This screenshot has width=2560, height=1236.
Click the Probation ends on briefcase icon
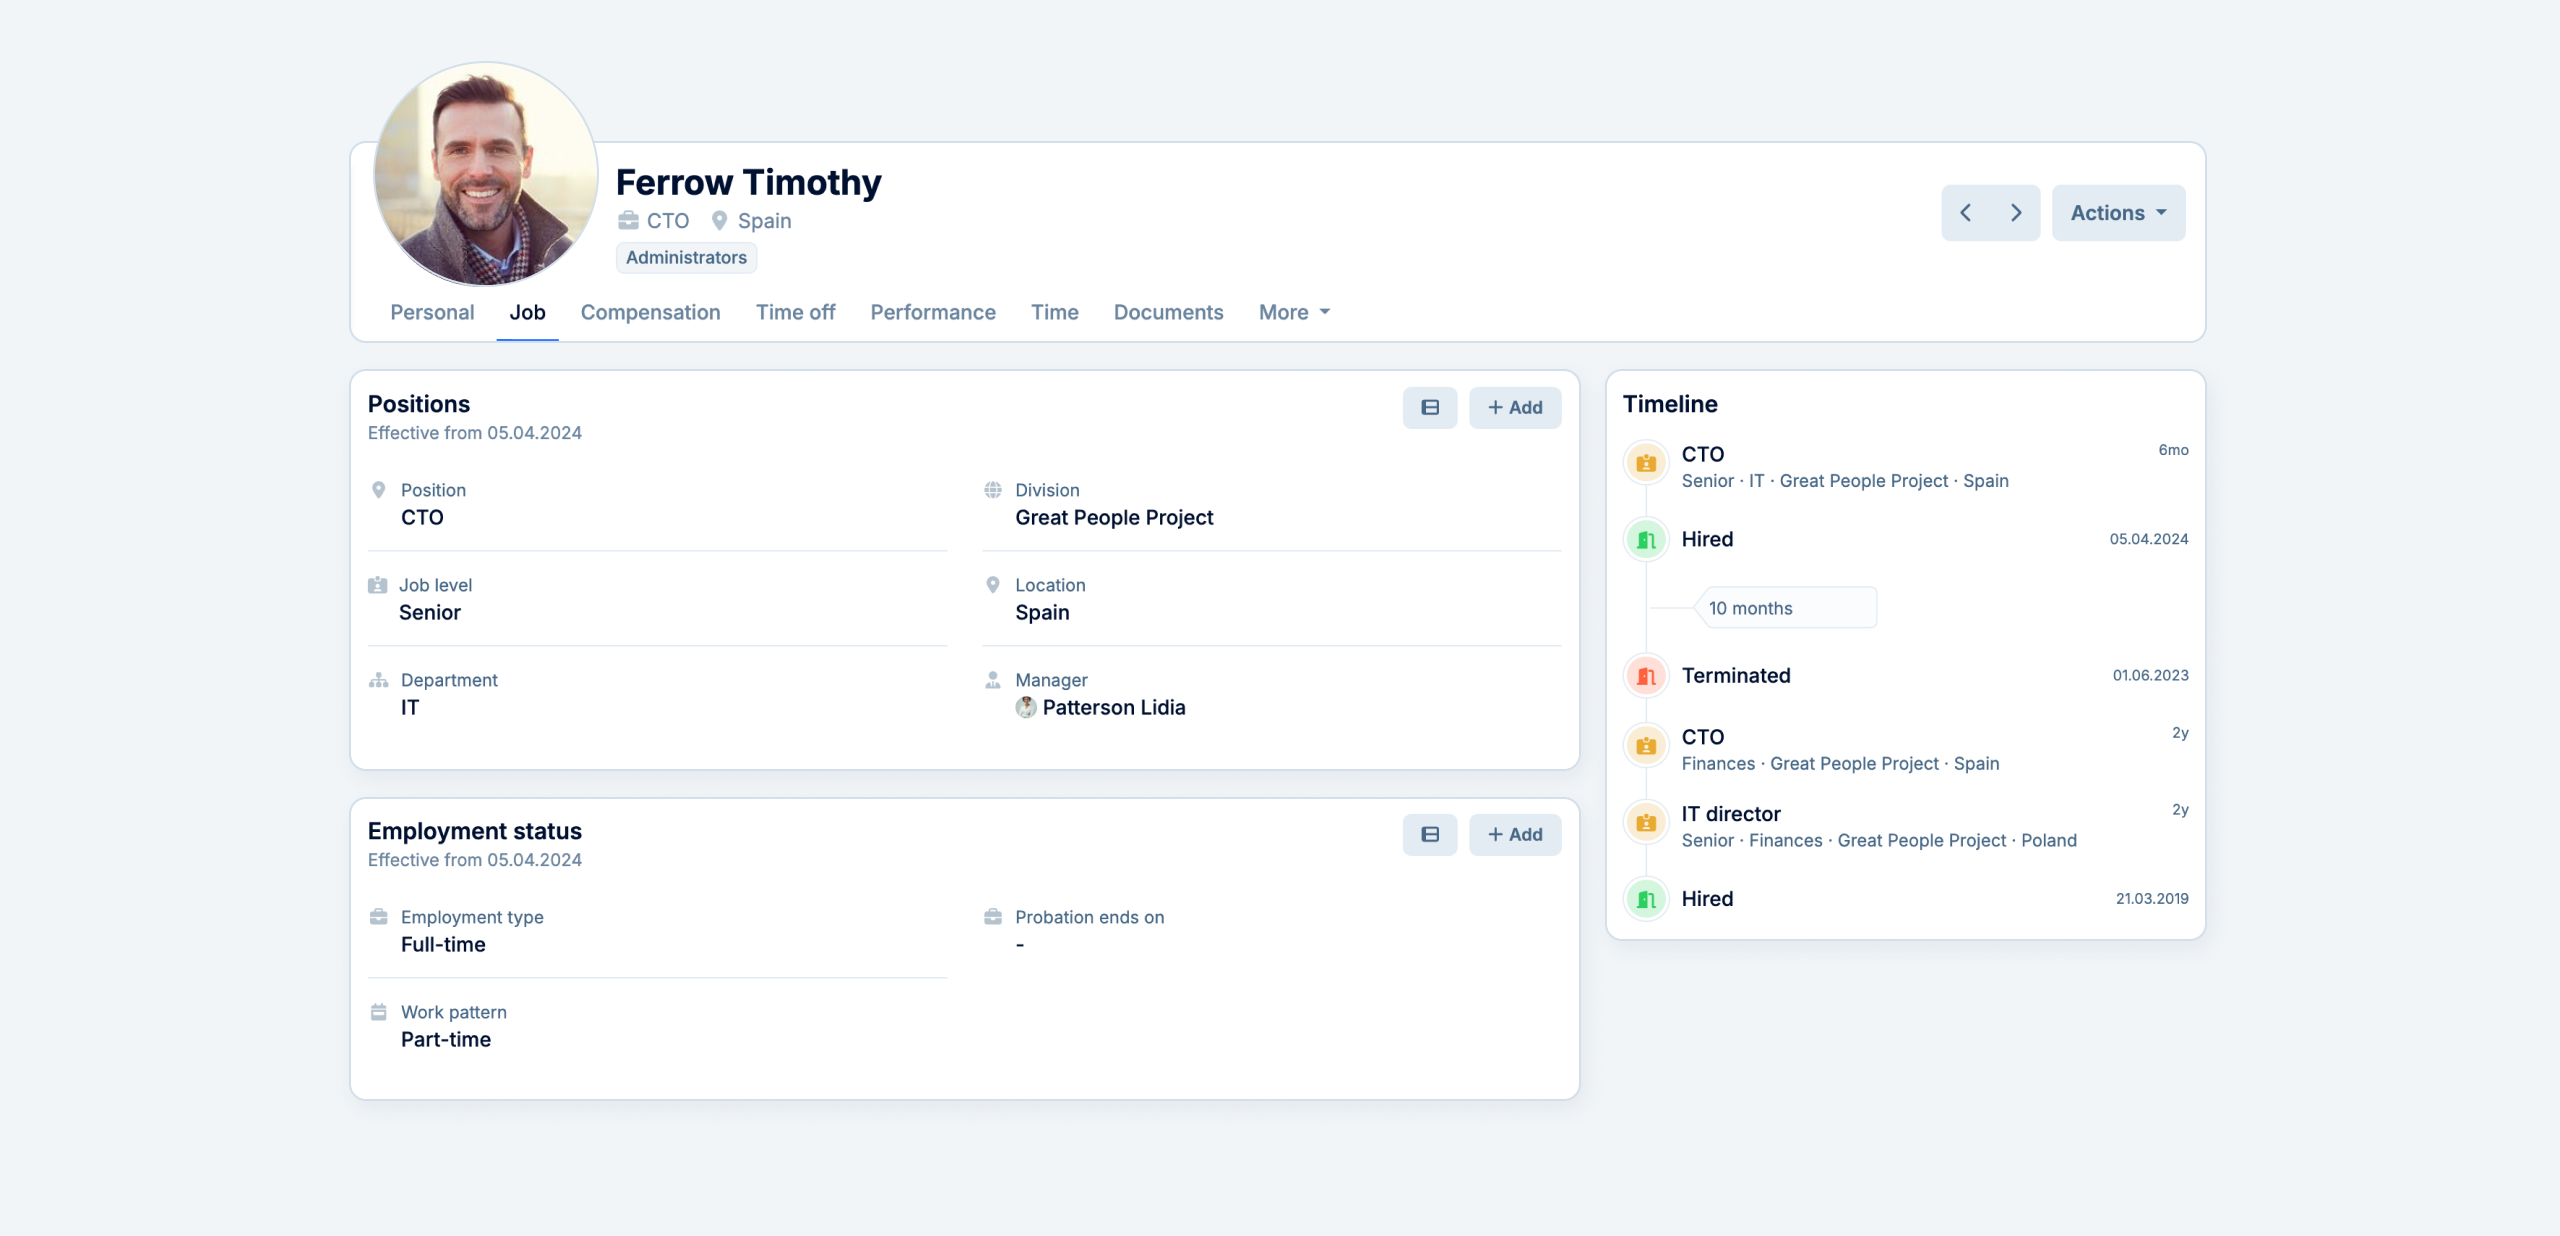(x=993, y=917)
